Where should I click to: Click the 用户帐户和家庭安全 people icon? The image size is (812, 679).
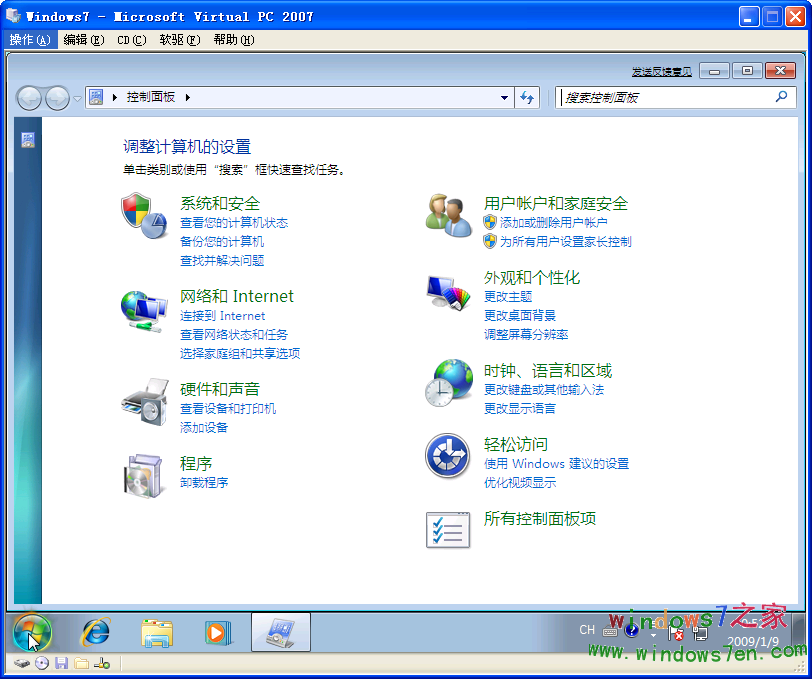(x=448, y=215)
